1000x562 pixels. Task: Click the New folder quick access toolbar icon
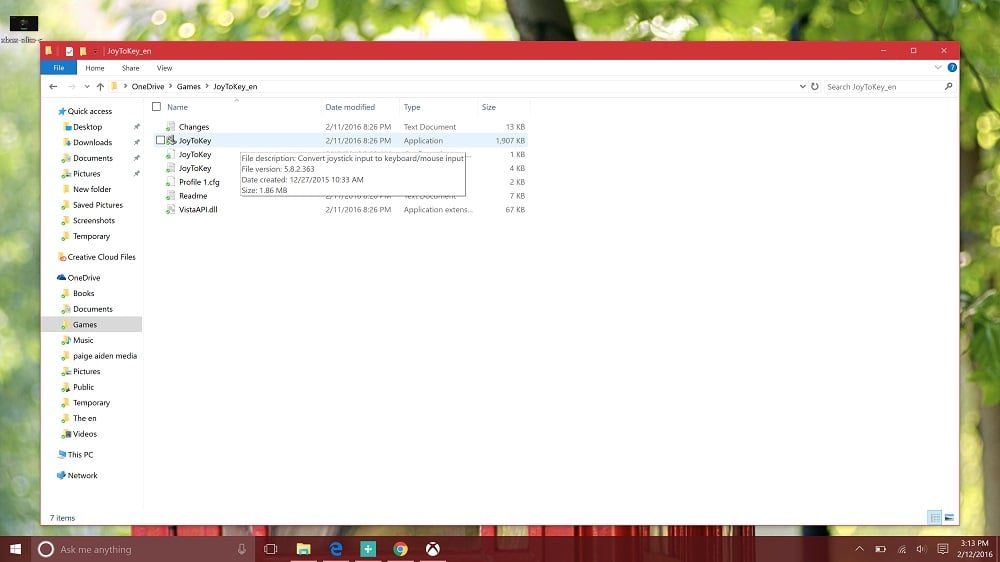pyautogui.click(x=82, y=51)
